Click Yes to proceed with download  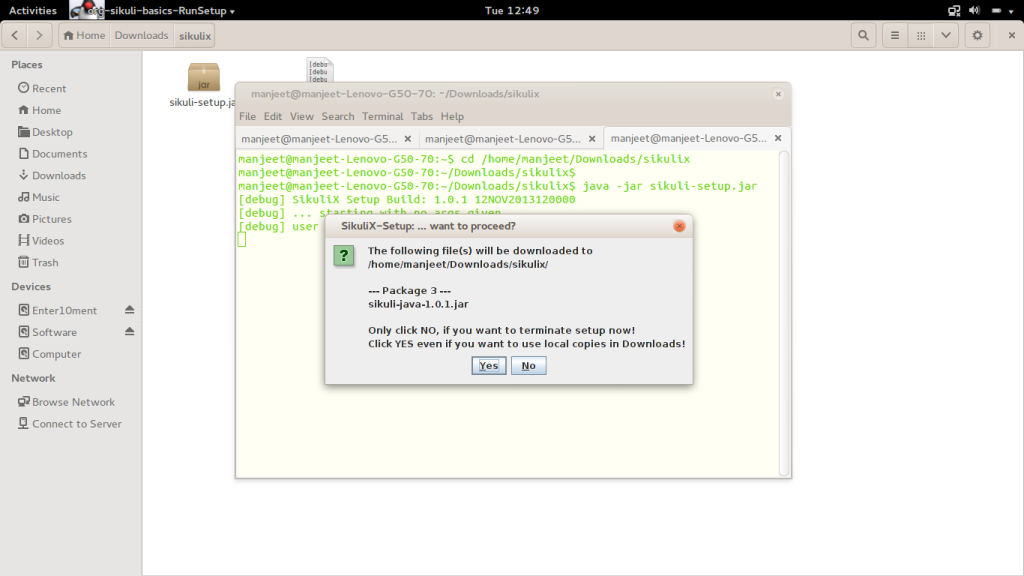point(488,366)
